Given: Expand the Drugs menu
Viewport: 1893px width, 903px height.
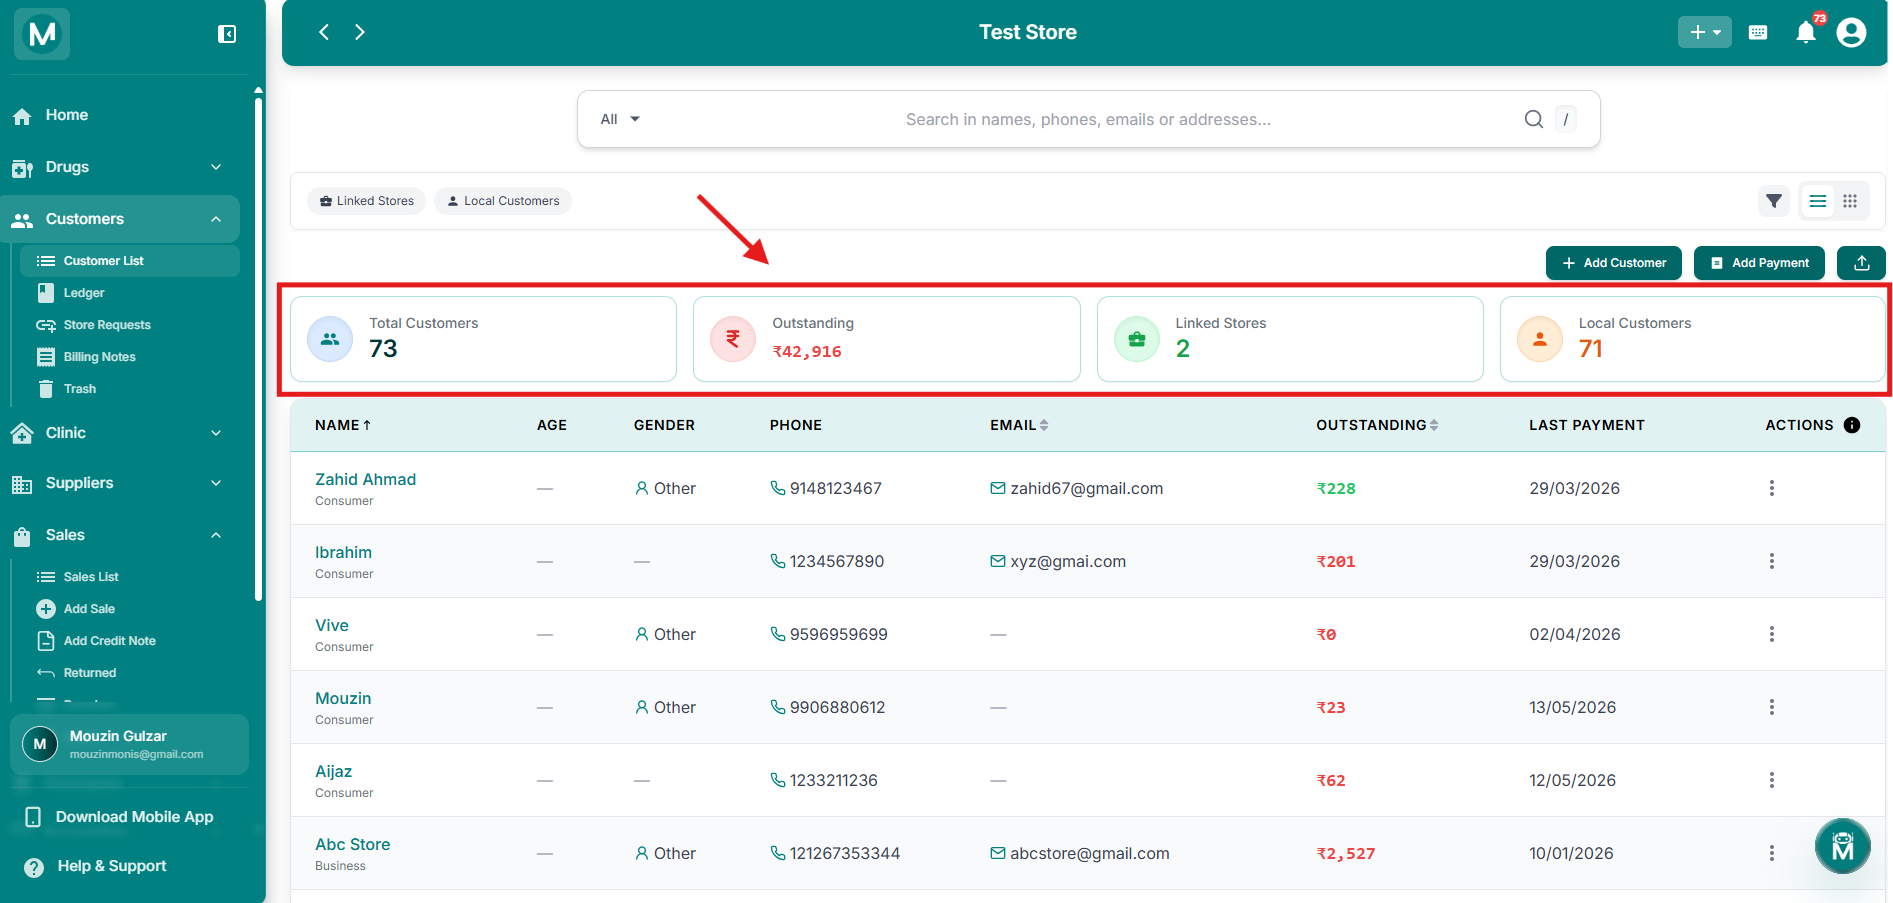Looking at the screenshot, I should tap(120, 167).
